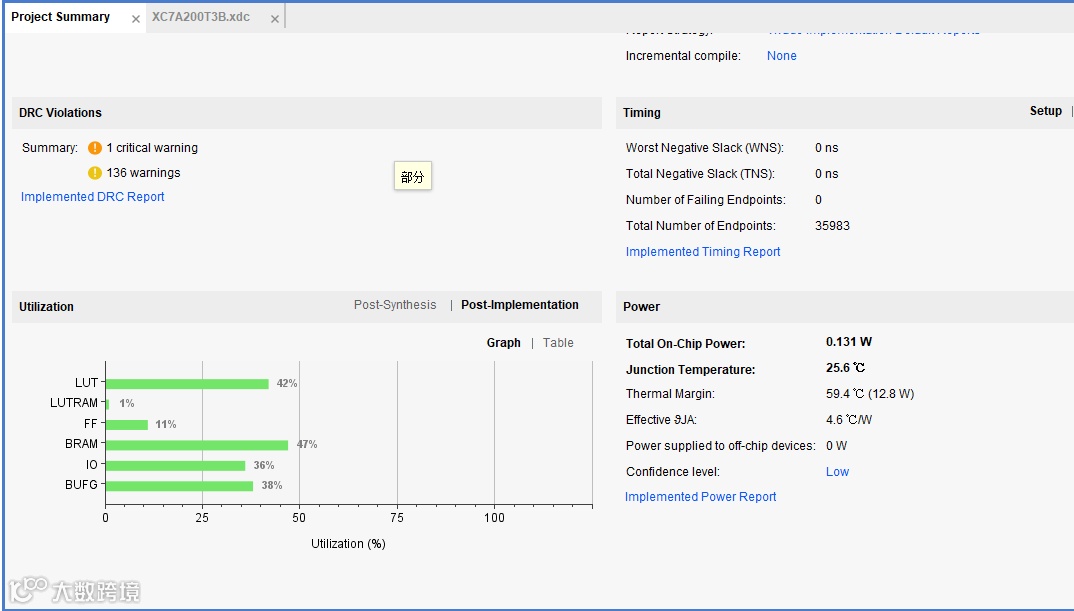Open the Implemented Timing Report link

tap(703, 252)
